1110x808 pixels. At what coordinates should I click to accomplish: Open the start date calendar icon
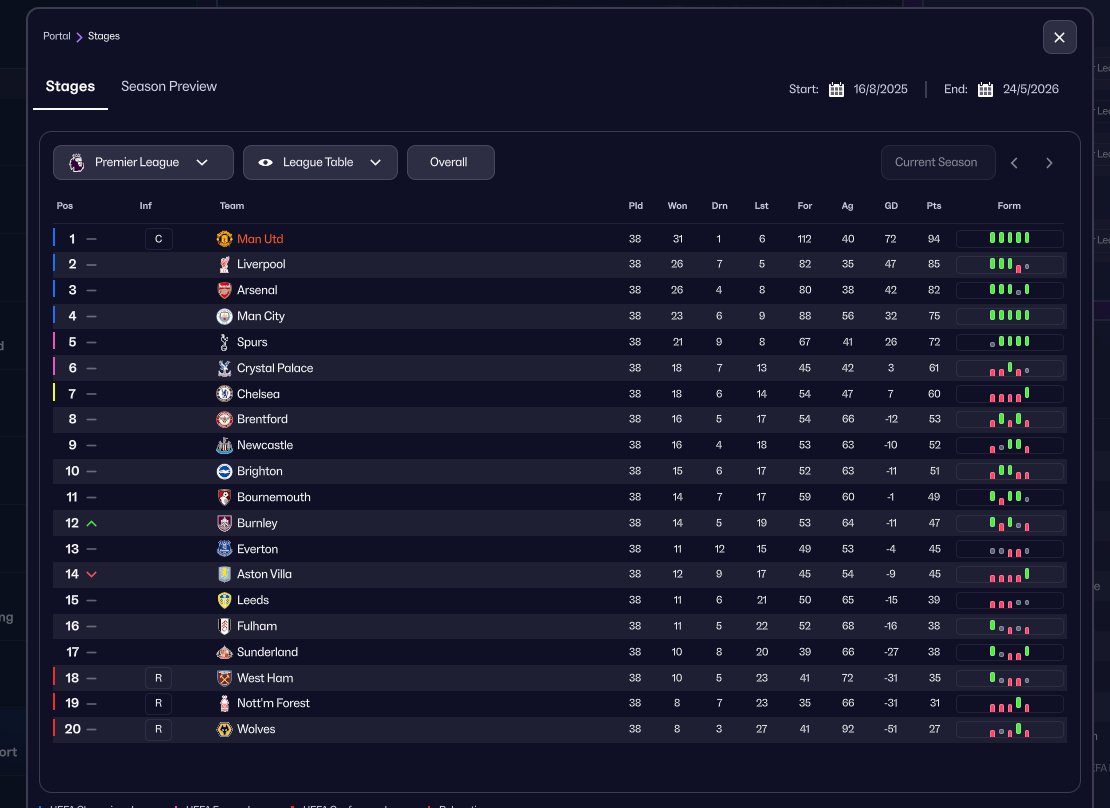(x=837, y=89)
